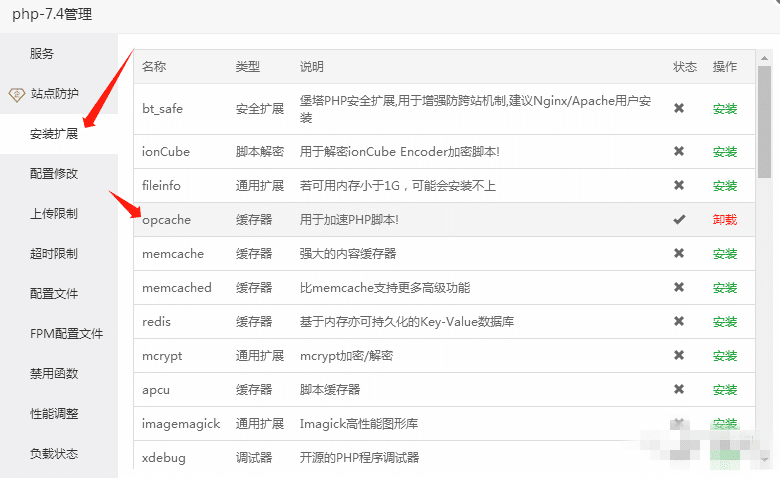Click the 安全扩展 type cell
The image size is (780, 478).
coord(260,109)
